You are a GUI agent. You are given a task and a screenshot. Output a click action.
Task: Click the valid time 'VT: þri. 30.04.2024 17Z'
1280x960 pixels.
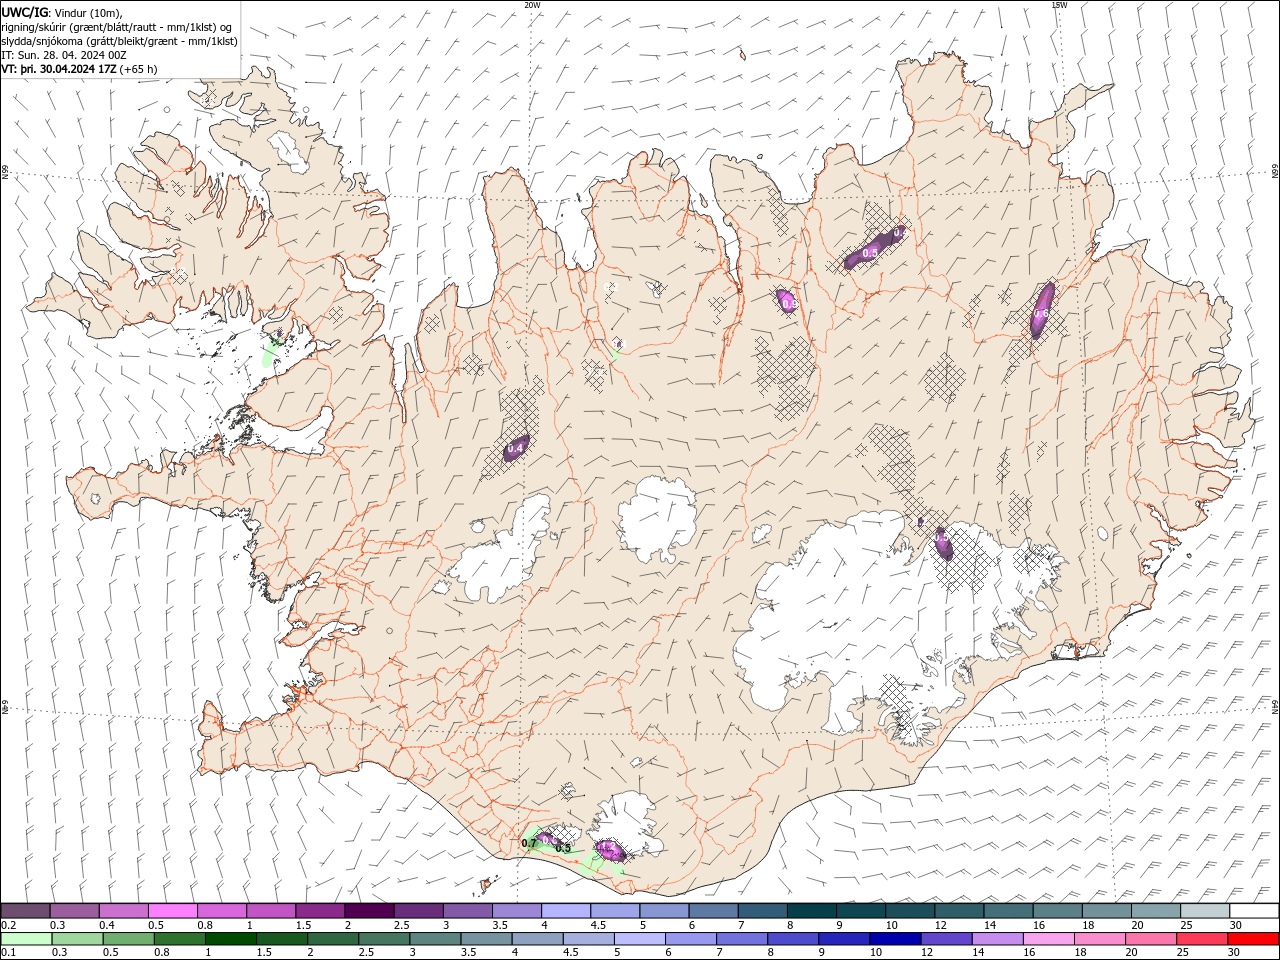(x=59, y=69)
